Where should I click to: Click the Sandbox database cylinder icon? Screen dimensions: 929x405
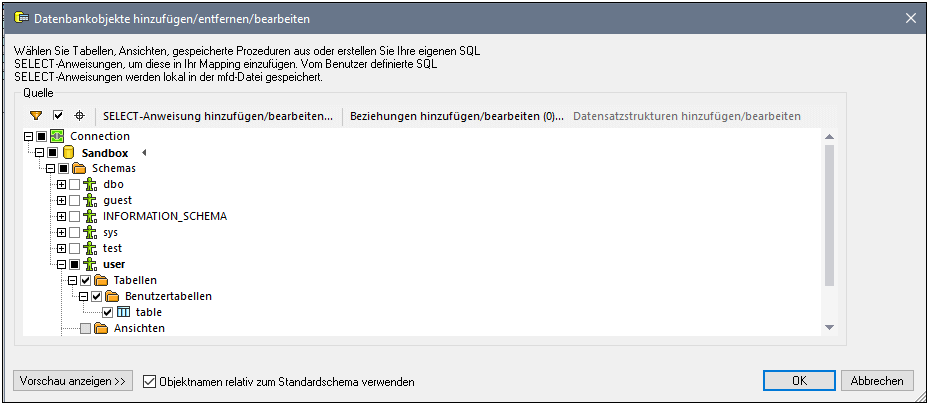69,152
